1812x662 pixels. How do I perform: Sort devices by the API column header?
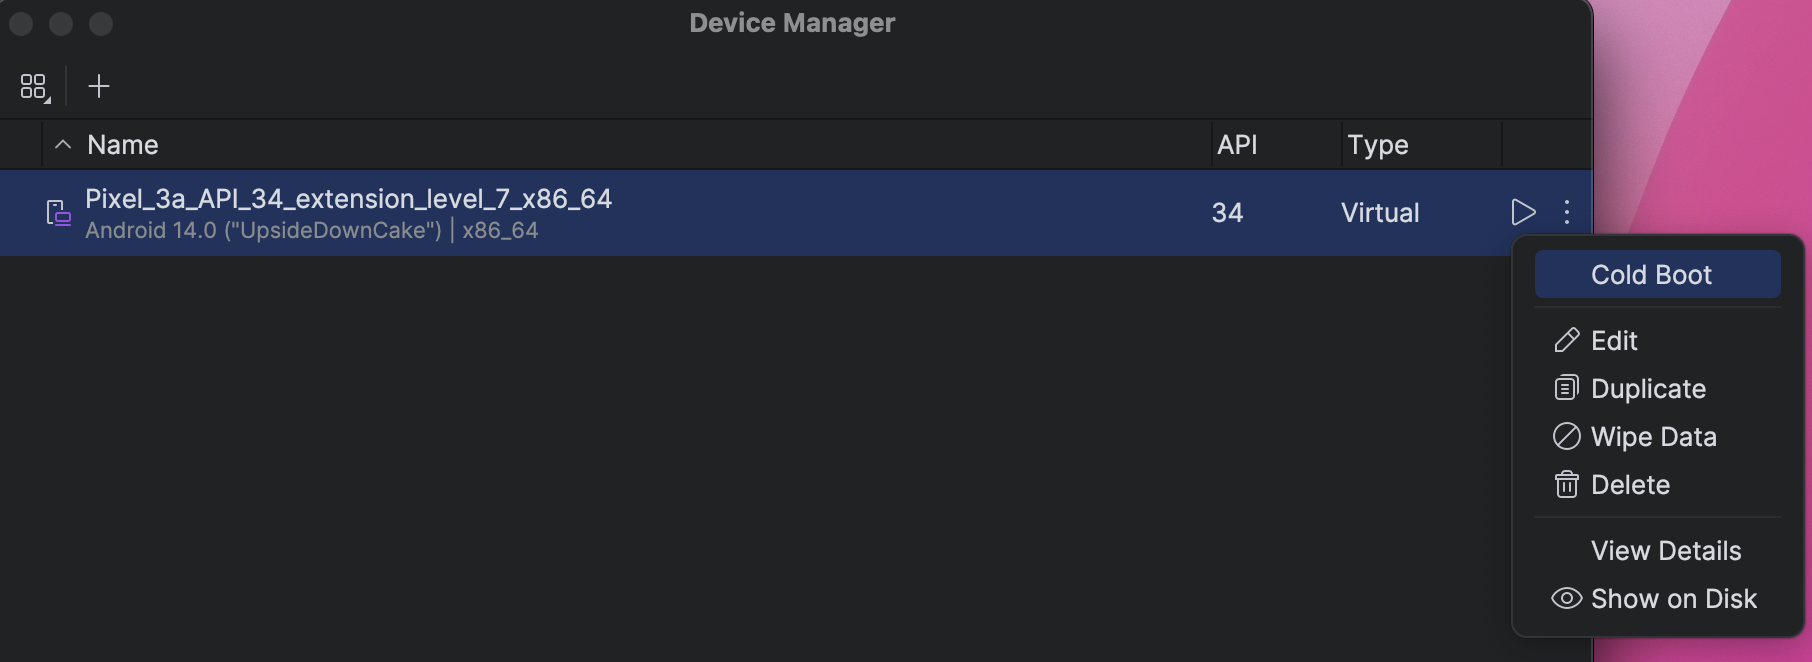pos(1237,145)
